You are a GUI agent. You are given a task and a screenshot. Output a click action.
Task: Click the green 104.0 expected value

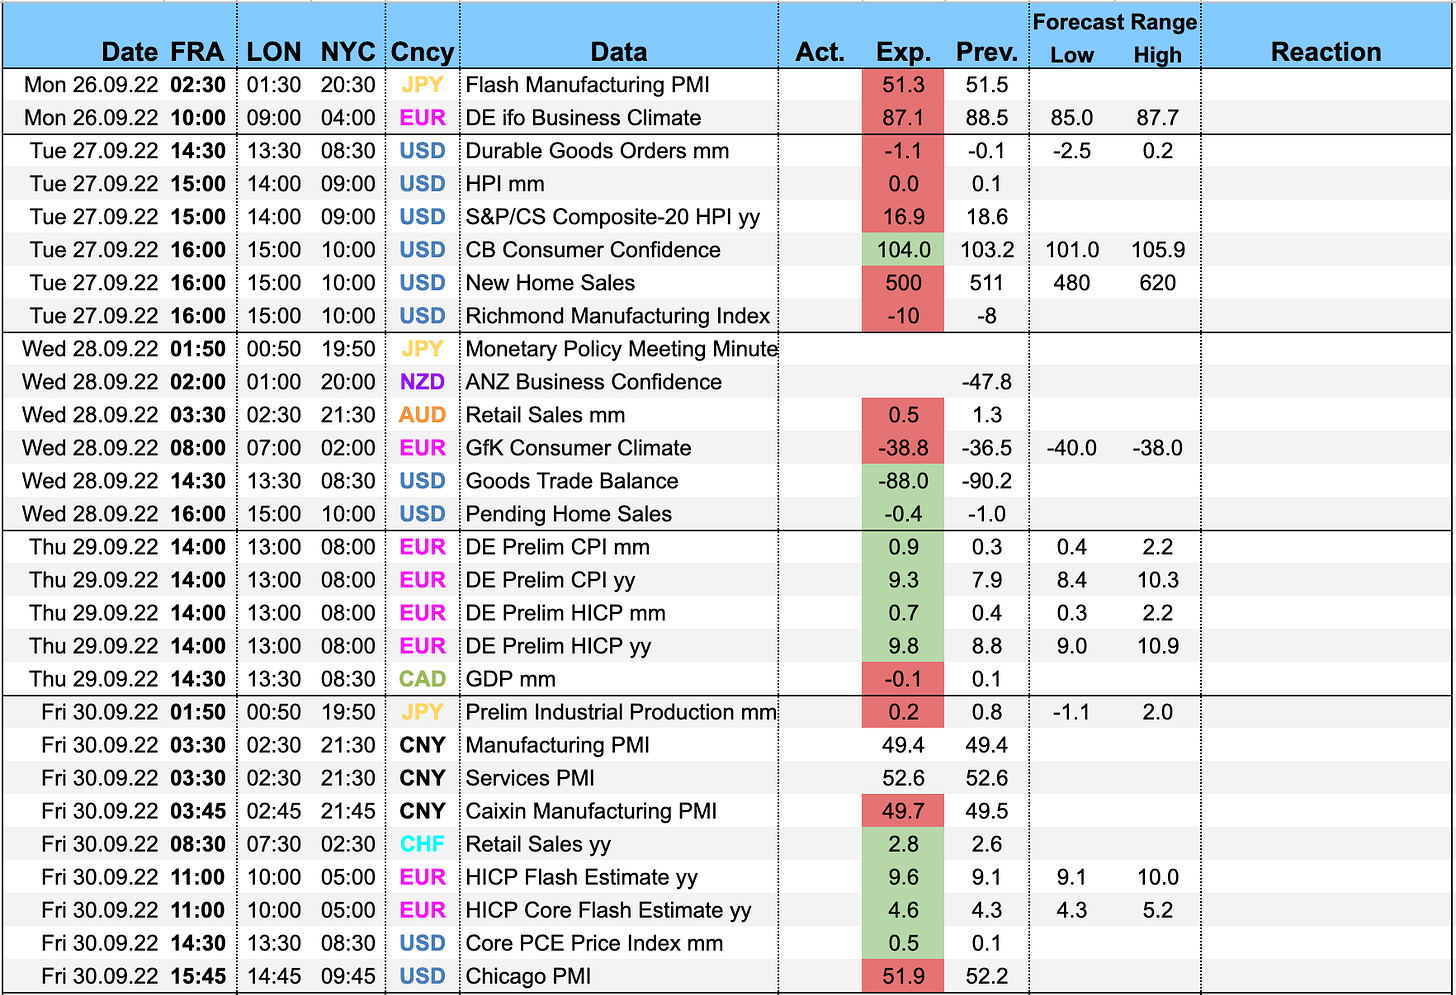tap(903, 250)
